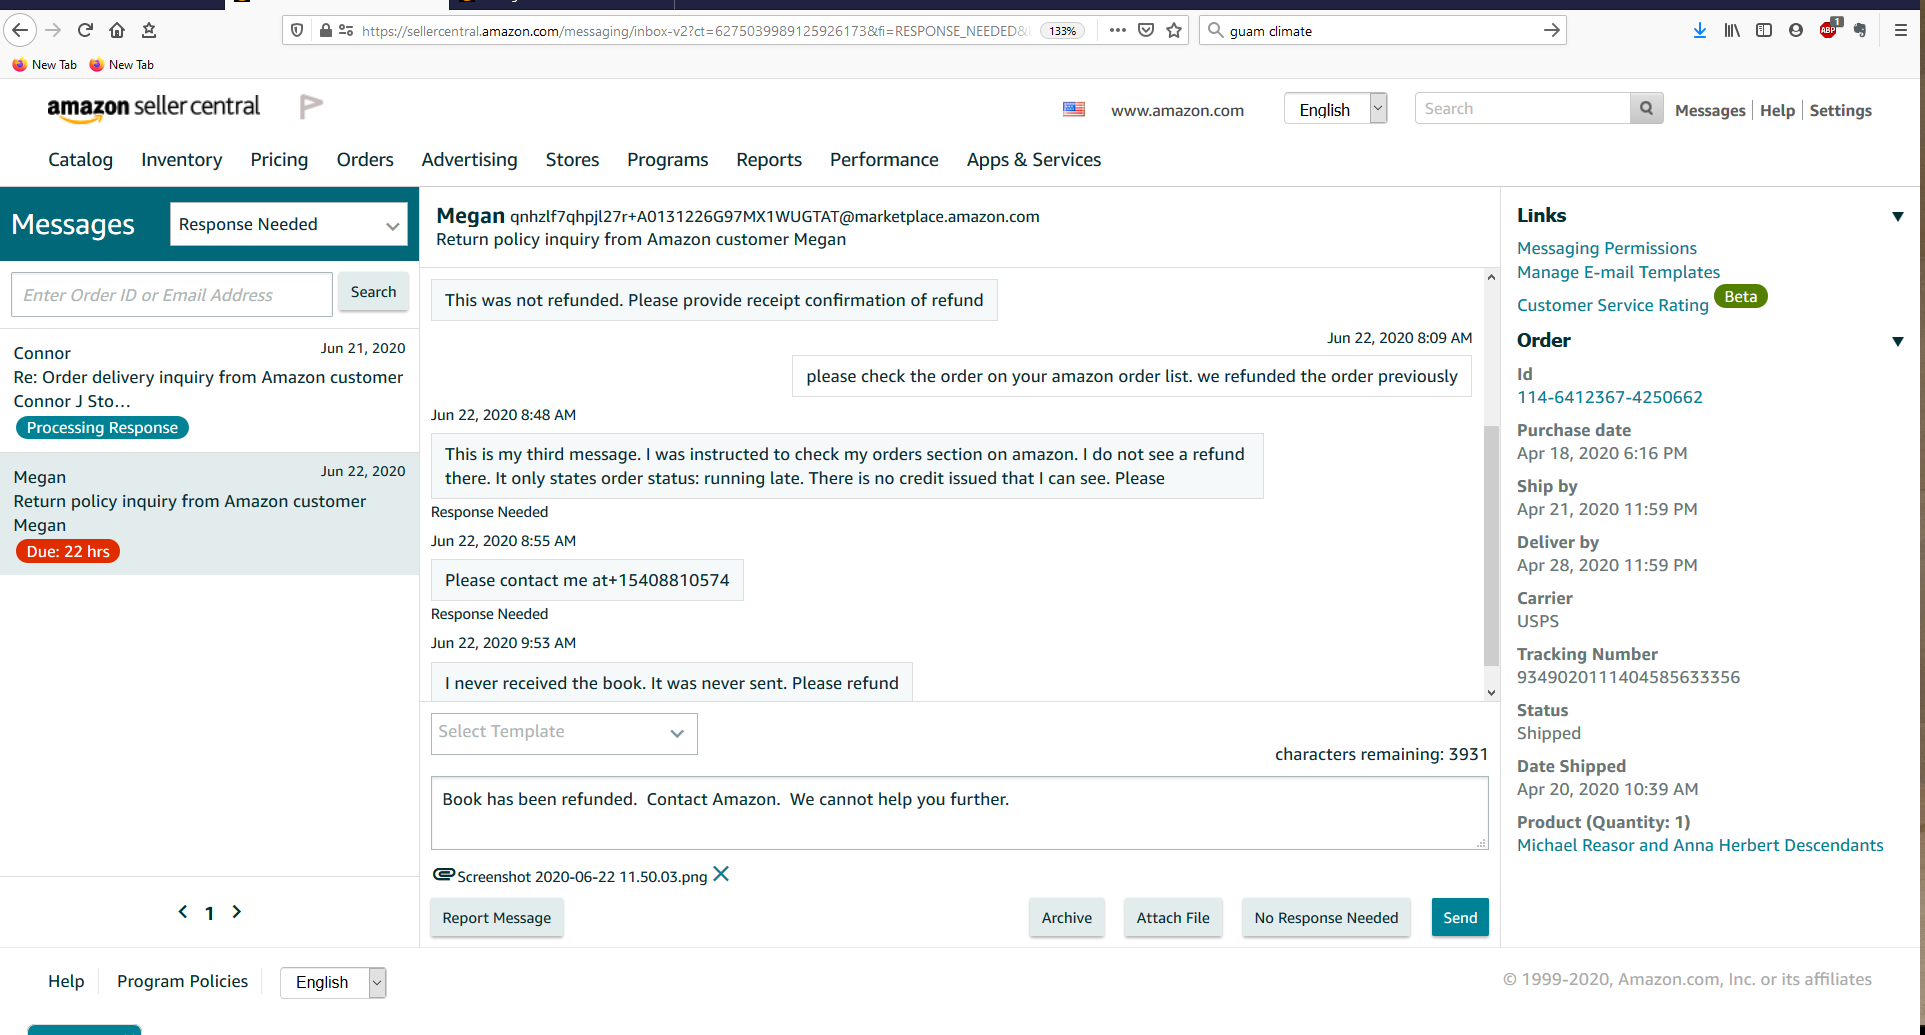Select the Connor conversation in the list

209,390
